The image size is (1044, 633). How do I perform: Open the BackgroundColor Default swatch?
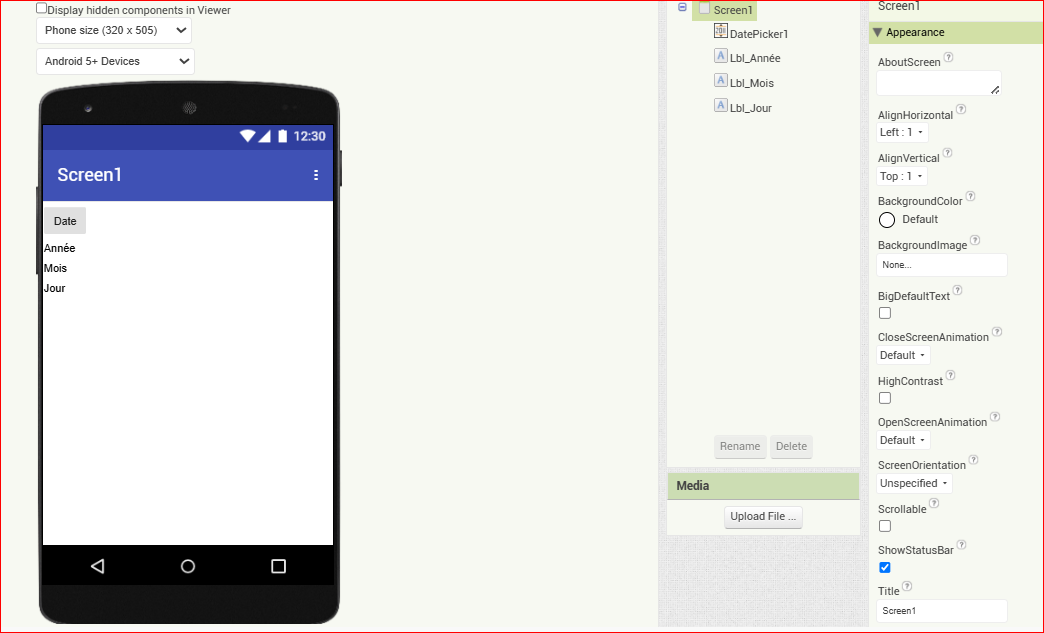(x=887, y=220)
